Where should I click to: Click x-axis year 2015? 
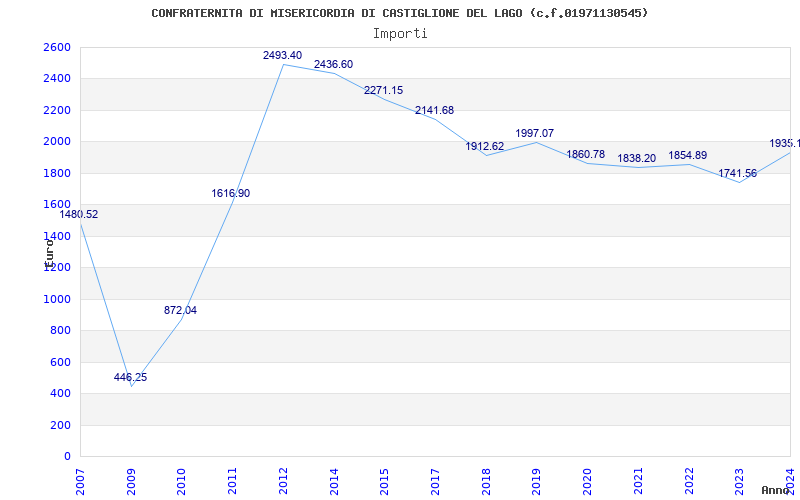tap(384, 483)
